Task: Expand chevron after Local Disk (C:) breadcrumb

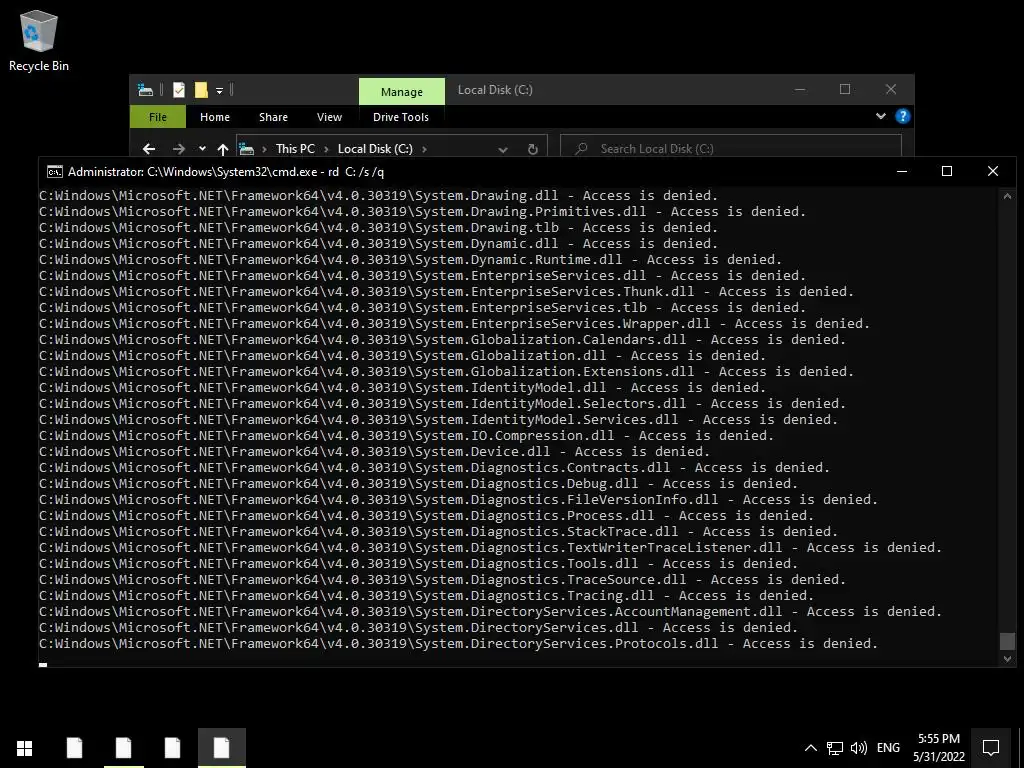Action: (424, 149)
